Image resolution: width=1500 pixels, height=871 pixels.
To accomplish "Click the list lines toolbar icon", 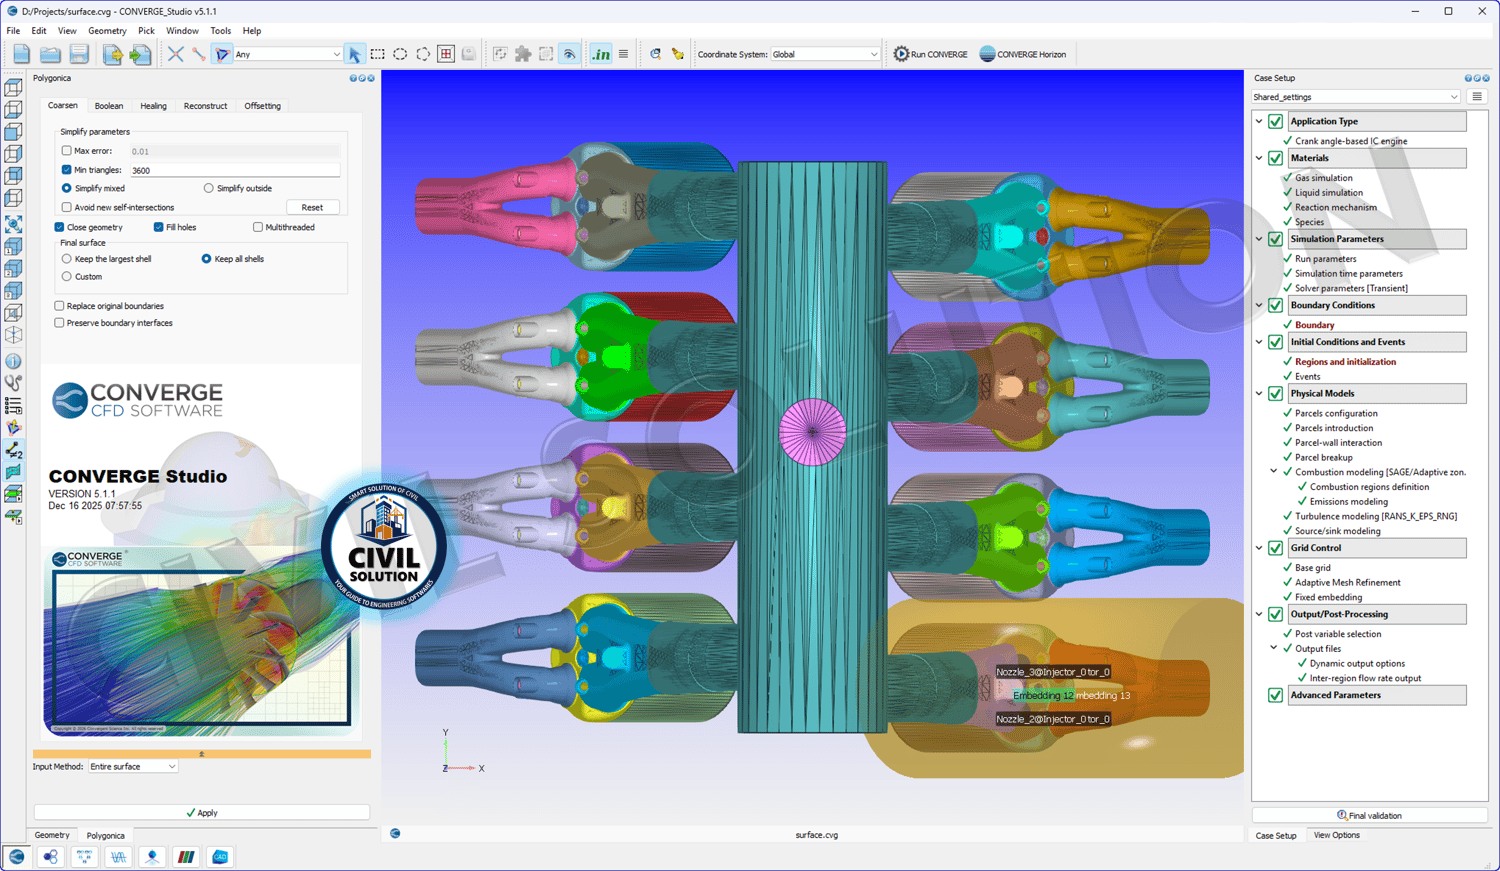I will point(624,54).
